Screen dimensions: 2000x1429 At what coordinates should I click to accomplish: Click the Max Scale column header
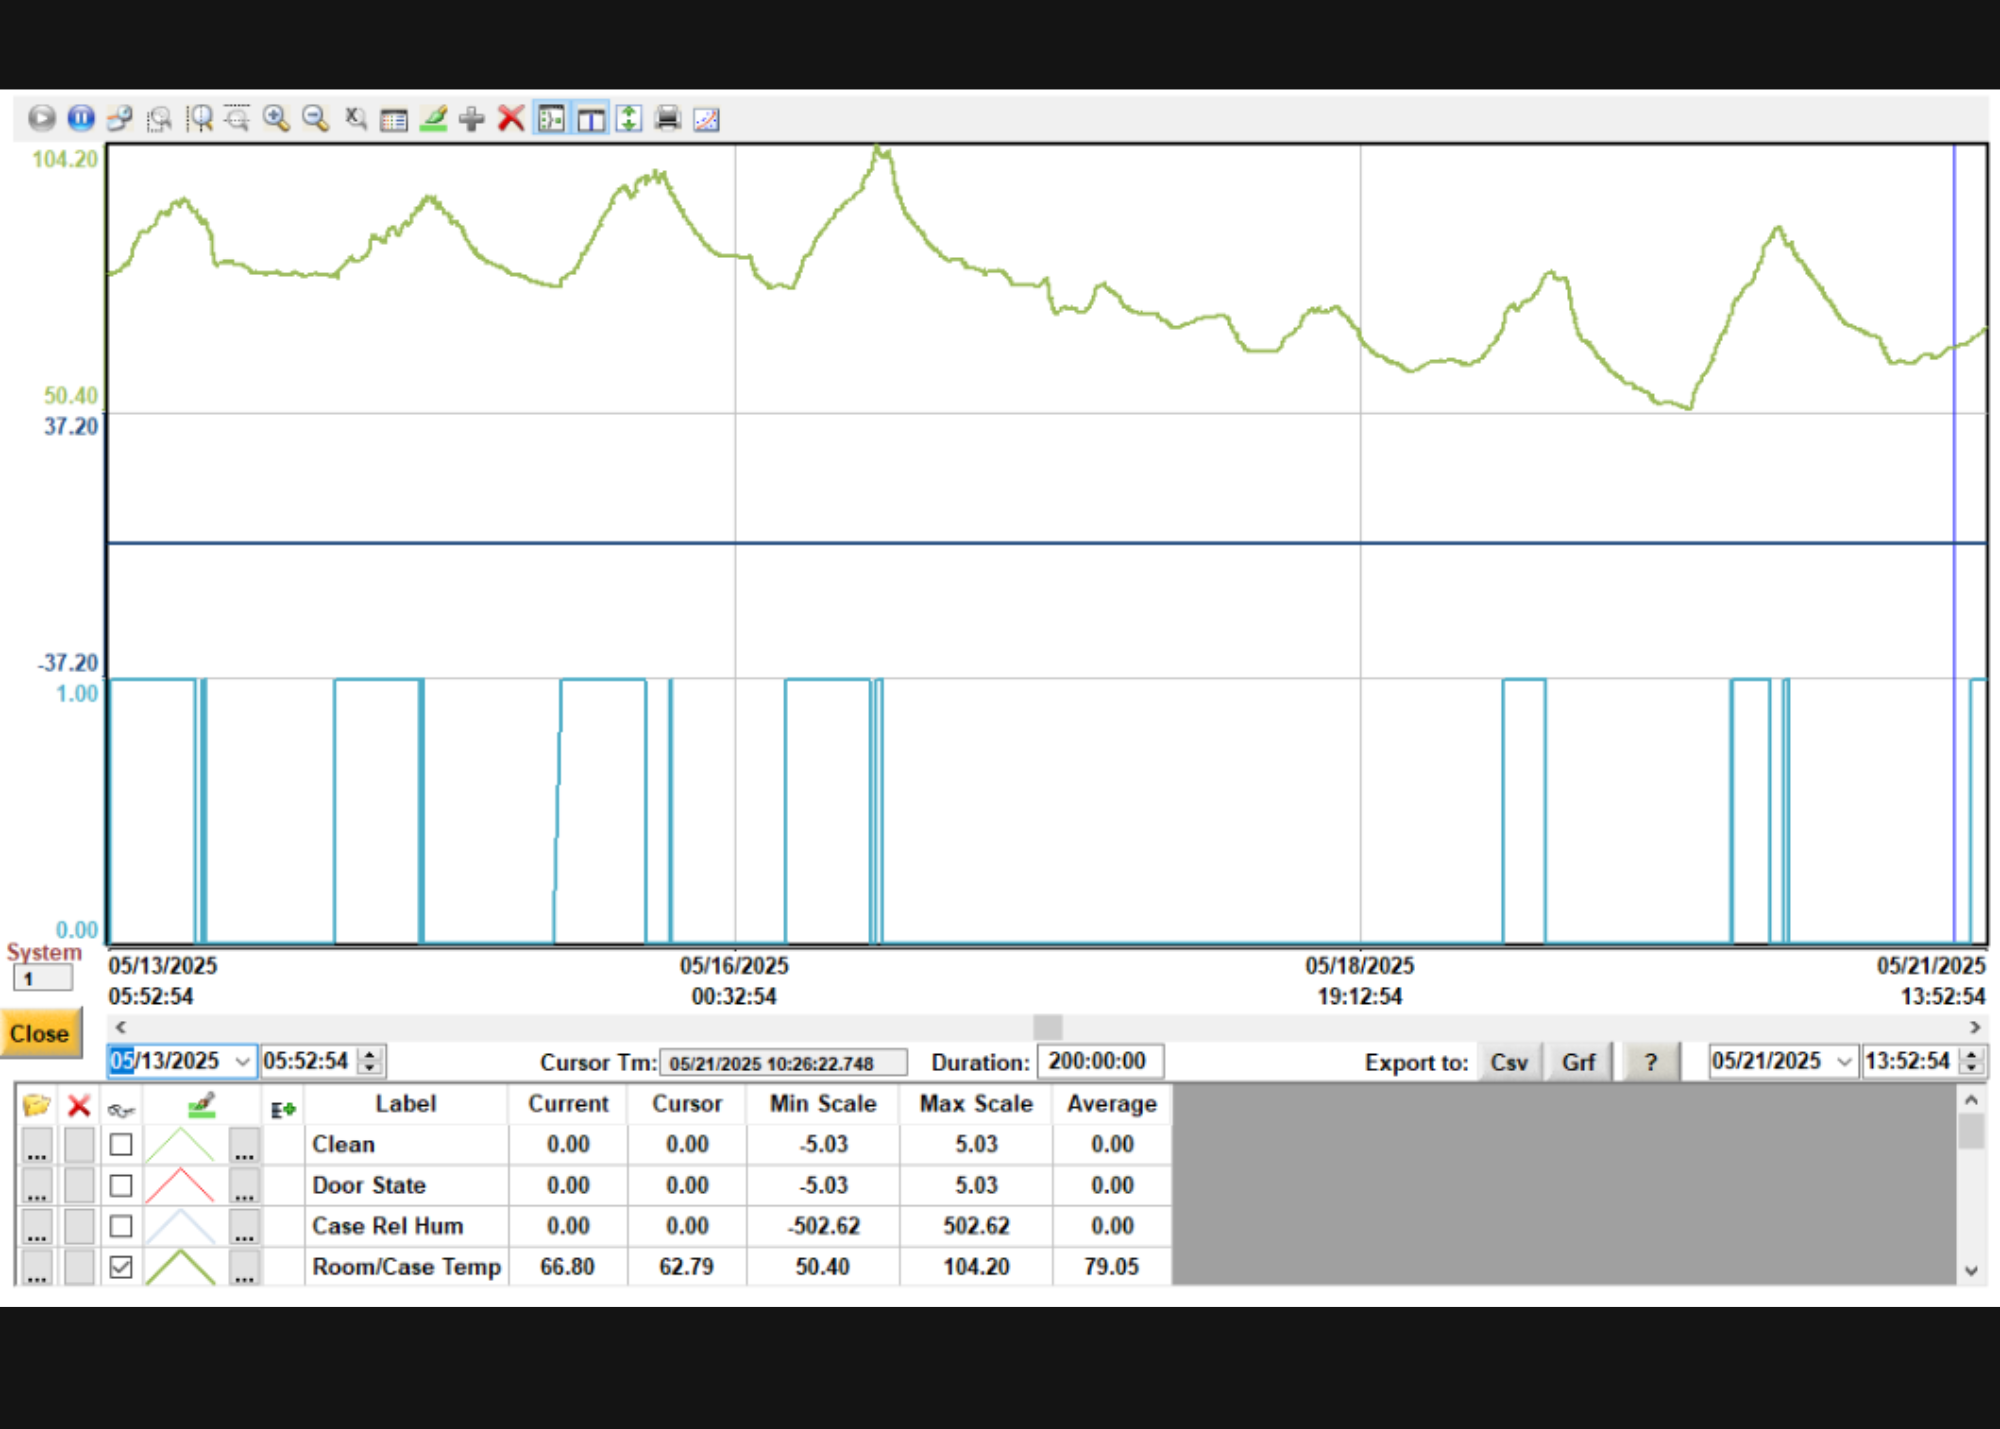point(976,1104)
